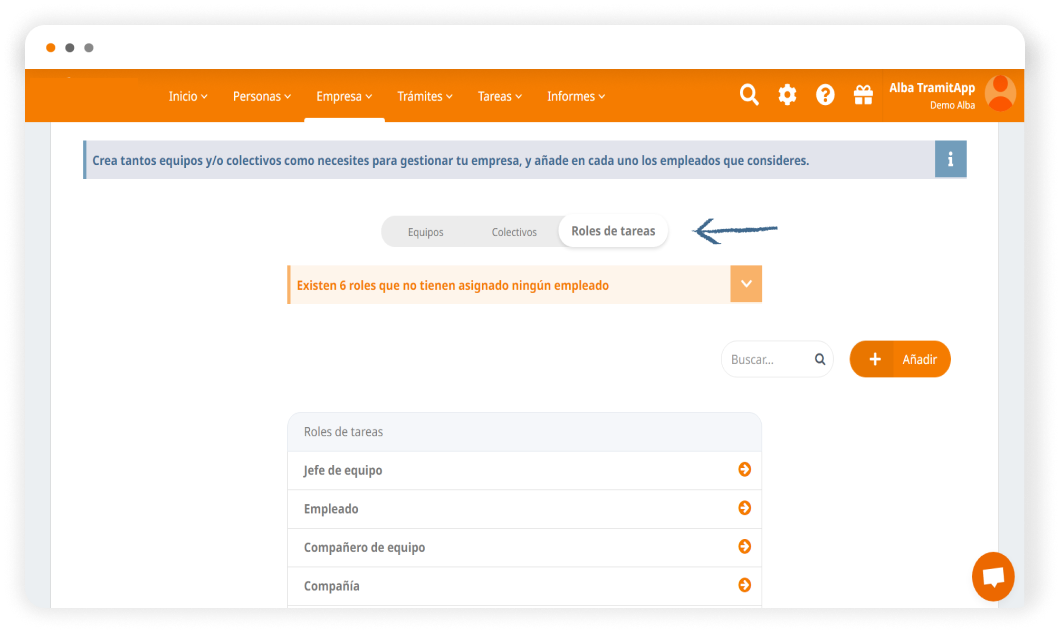This screenshot has width=1061, height=633.
Task: Click arrow icon in the Empleado row
Action: pos(744,508)
